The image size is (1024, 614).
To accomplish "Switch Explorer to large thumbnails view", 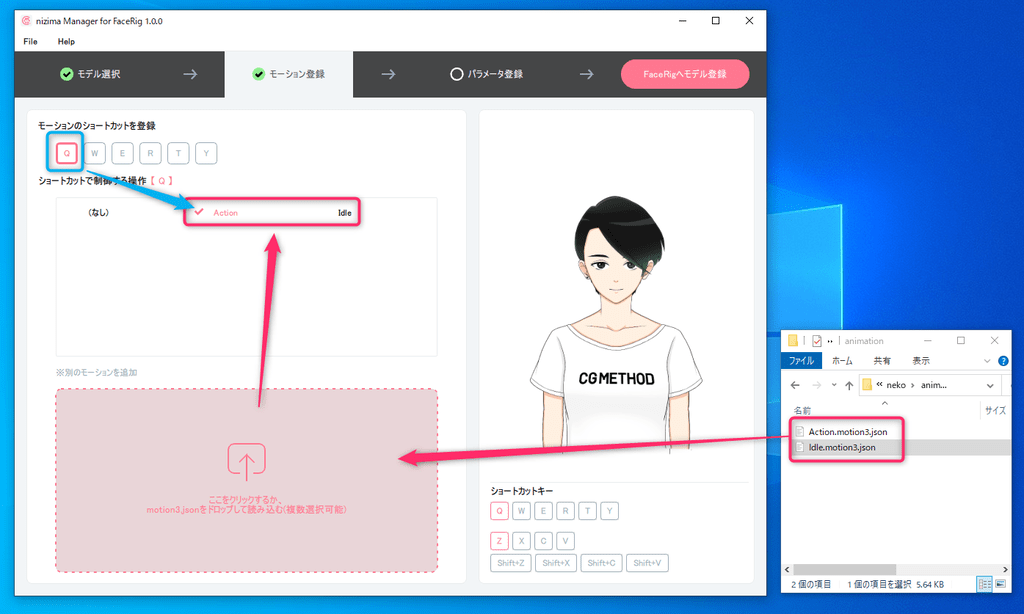I will click(x=1000, y=583).
